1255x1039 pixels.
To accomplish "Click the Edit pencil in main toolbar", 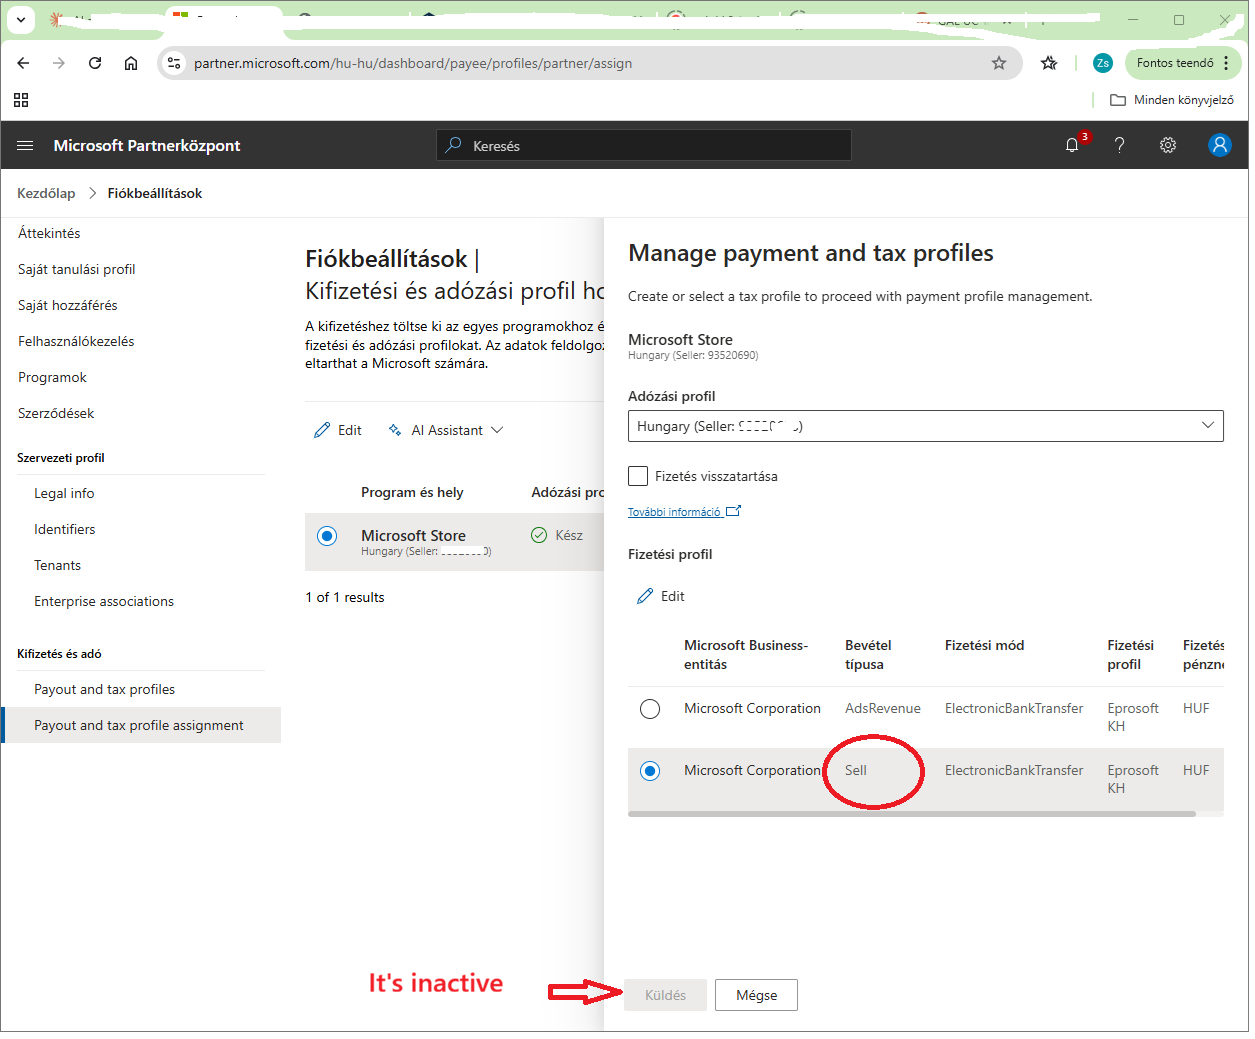I will tap(322, 430).
